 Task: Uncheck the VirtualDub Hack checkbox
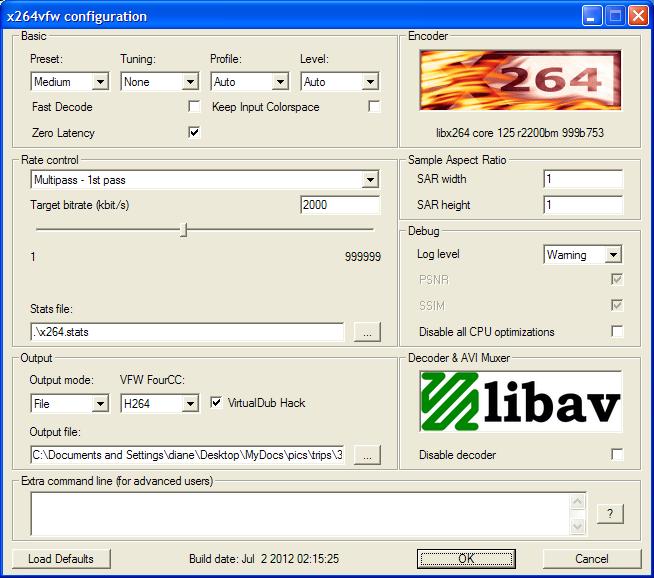(216, 402)
